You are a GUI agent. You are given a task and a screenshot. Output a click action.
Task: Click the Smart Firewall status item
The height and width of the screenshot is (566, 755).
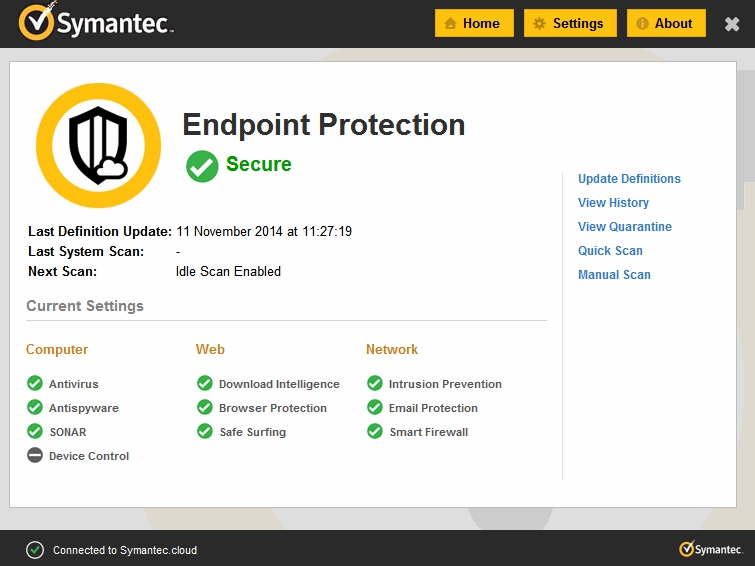click(428, 432)
